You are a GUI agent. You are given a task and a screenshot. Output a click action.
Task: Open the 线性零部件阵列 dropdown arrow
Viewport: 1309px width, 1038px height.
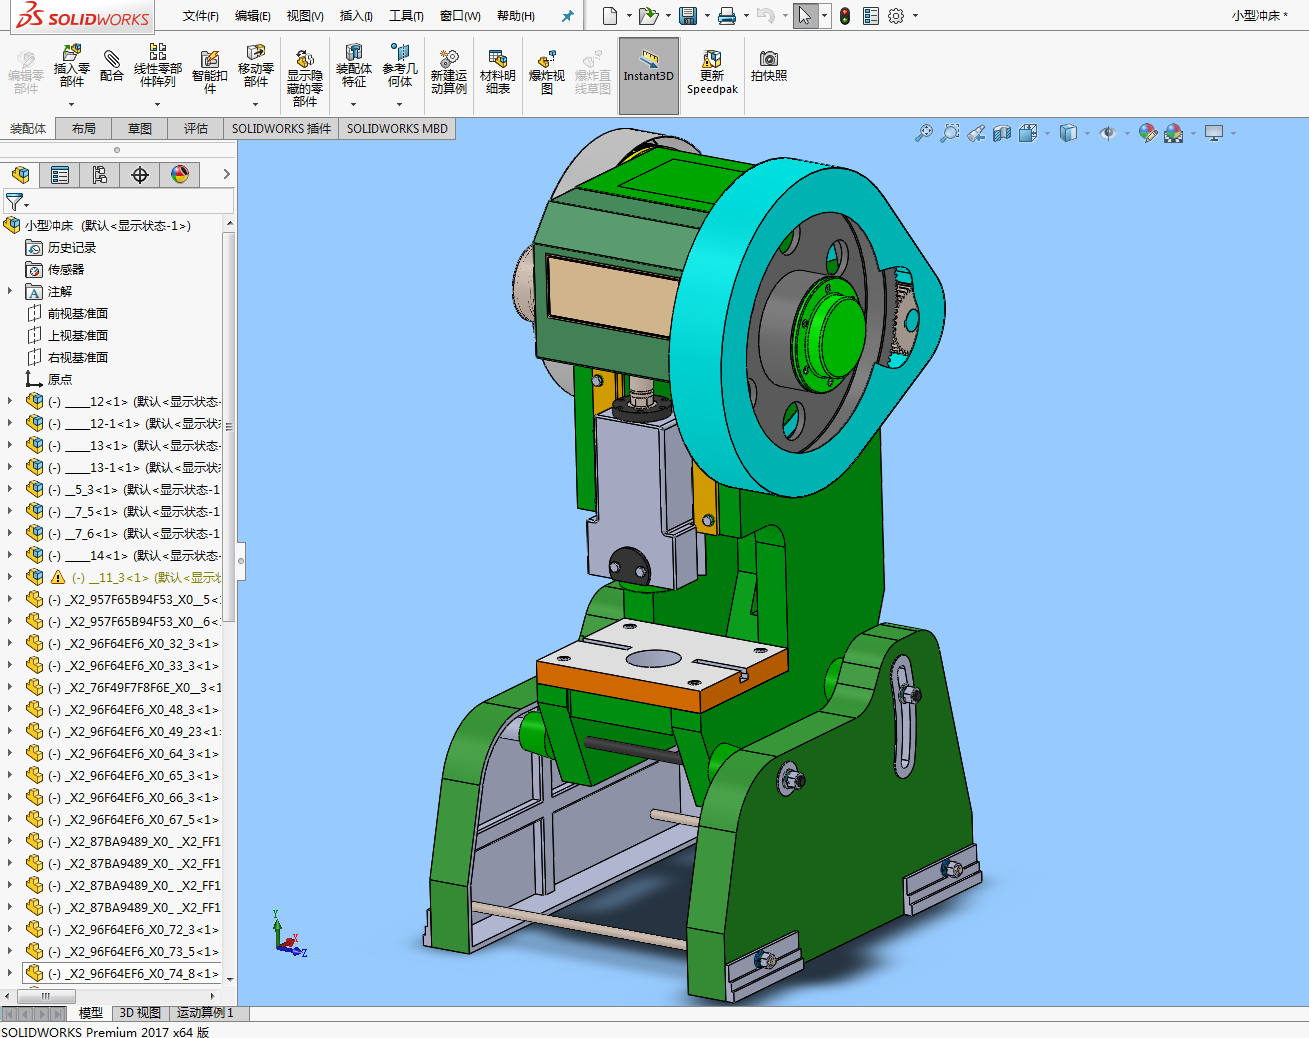[157, 104]
